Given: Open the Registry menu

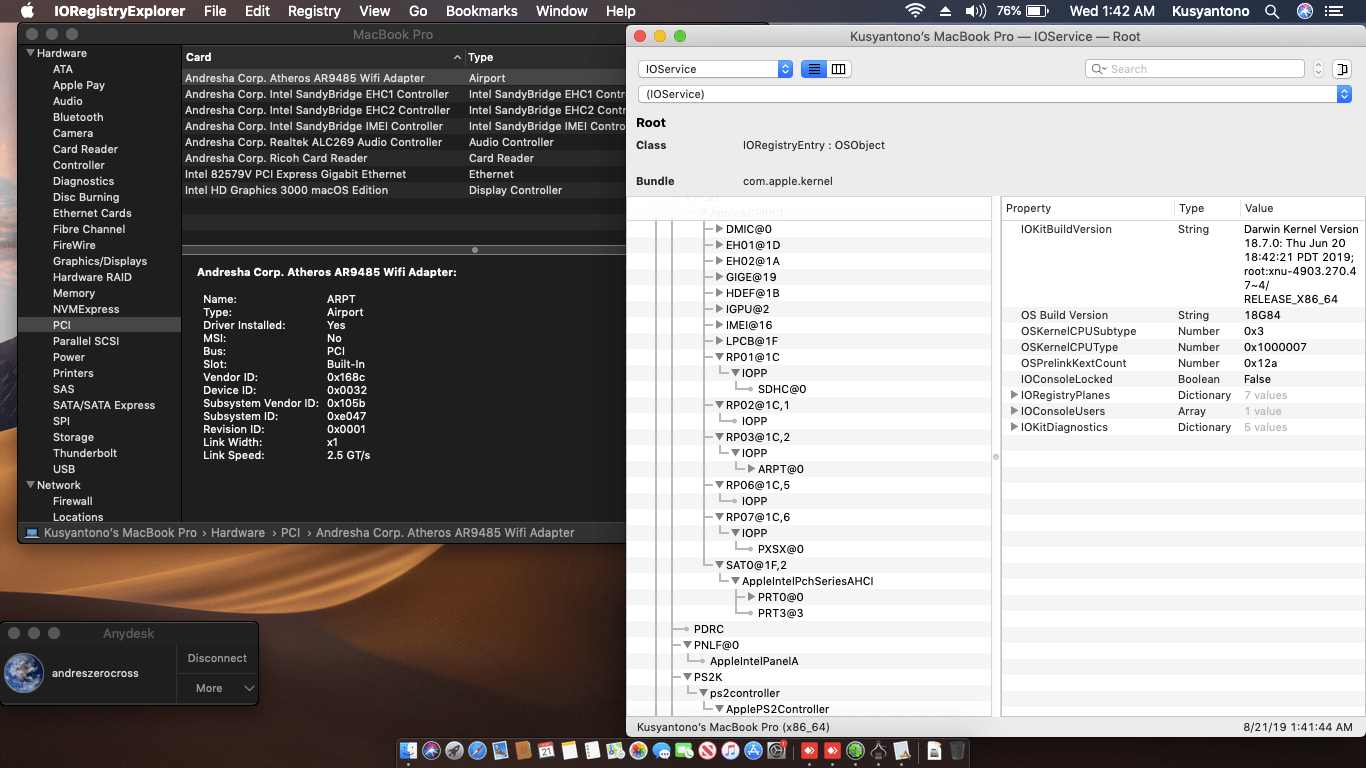Looking at the screenshot, I should click(x=314, y=11).
